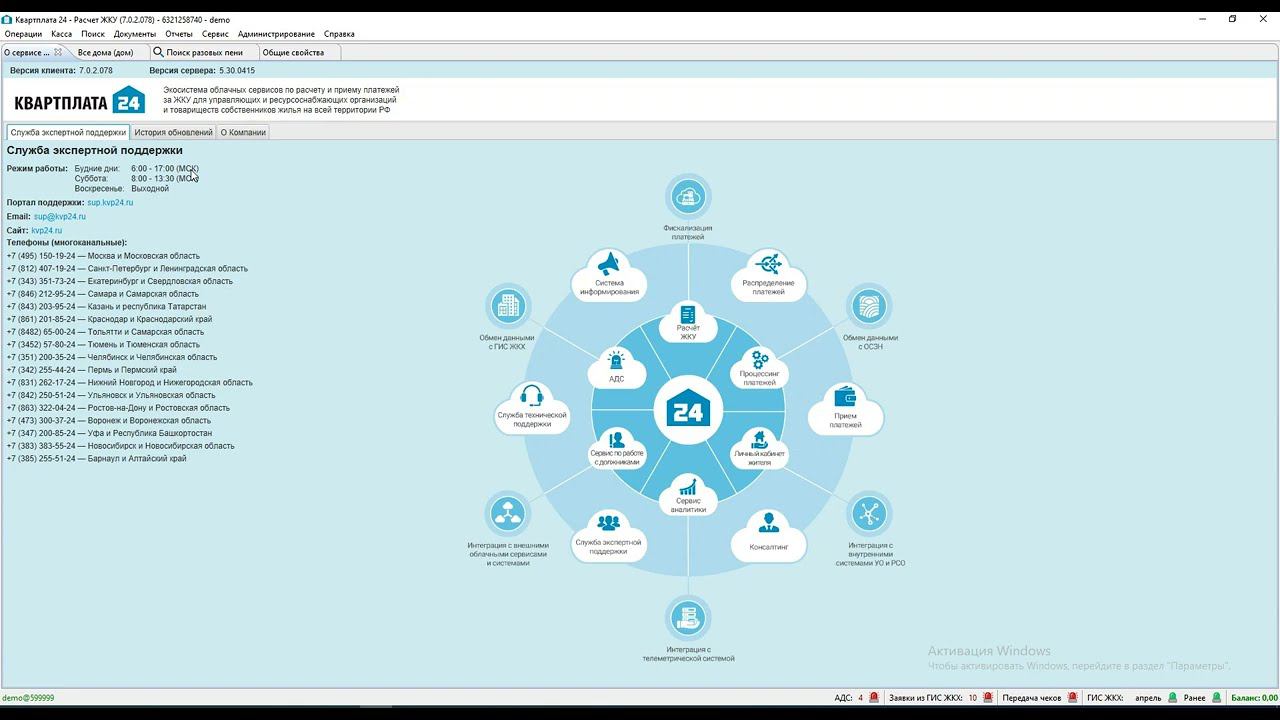Viewport: 1280px width, 720px height.
Task: Close the О сервисе tab
Action: [x=58, y=52]
